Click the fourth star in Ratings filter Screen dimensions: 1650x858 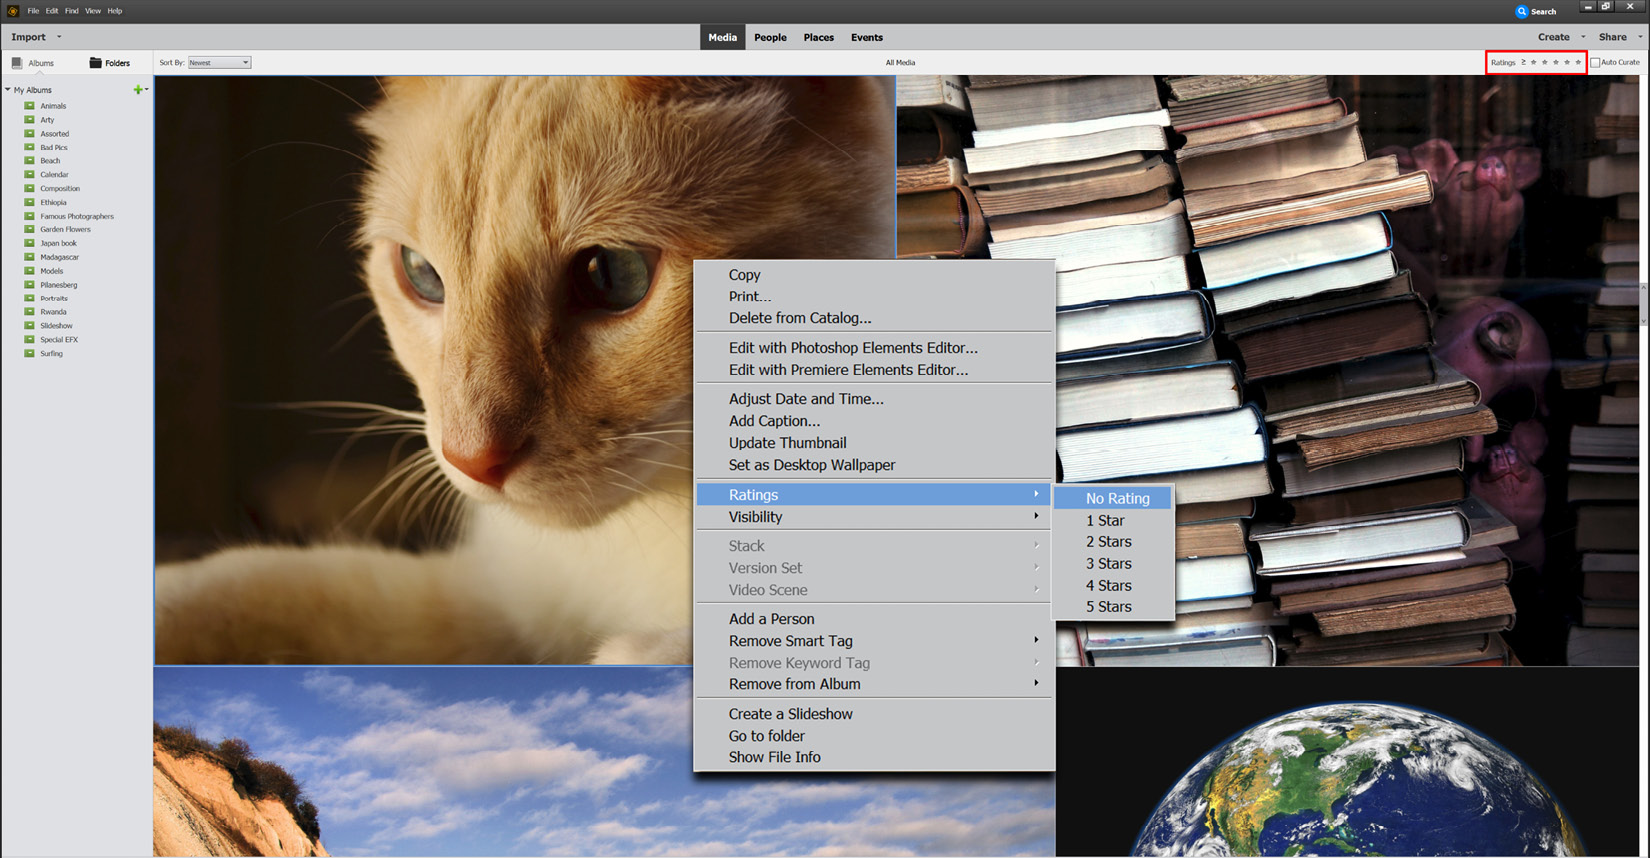click(1567, 62)
